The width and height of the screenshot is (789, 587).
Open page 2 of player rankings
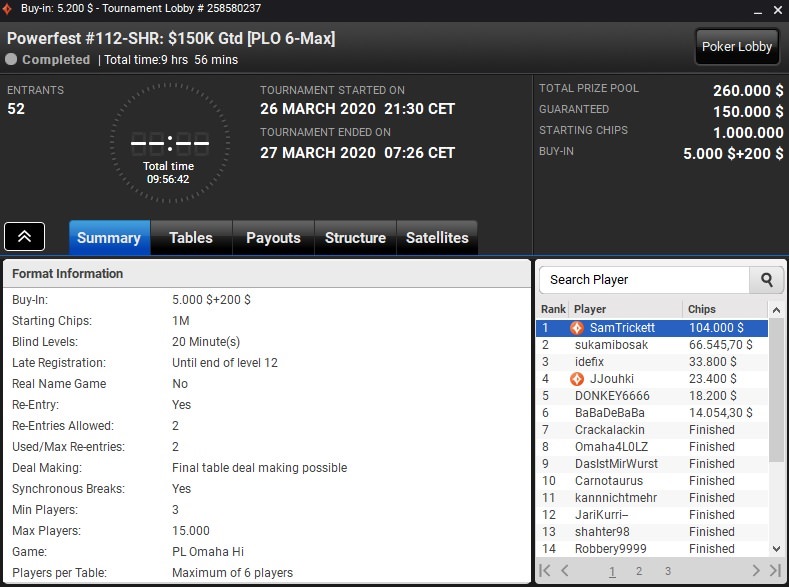point(639,571)
